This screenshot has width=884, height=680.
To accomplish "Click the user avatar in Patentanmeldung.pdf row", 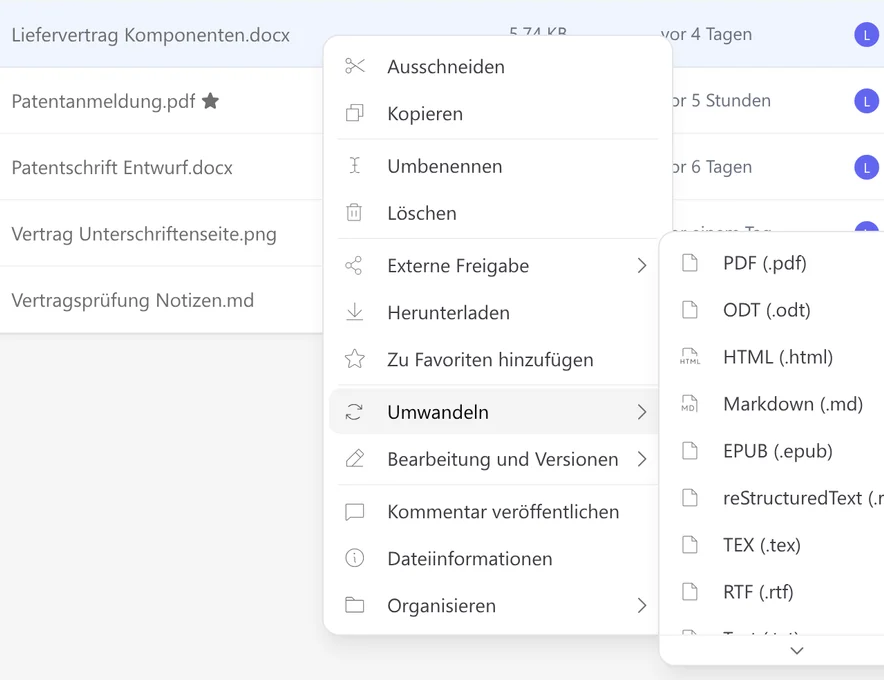I will pyautogui.click(x=867, y=101).
